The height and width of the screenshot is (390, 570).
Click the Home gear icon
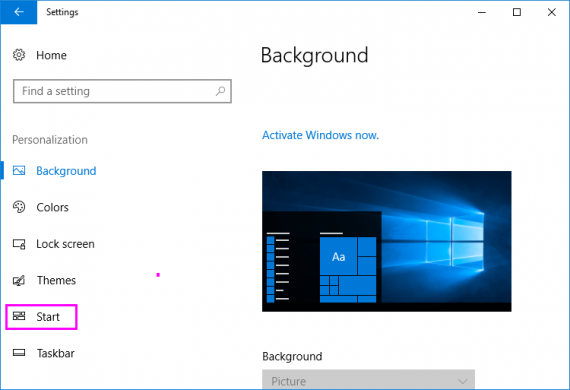pyautogui.click(x=19, y=55)
